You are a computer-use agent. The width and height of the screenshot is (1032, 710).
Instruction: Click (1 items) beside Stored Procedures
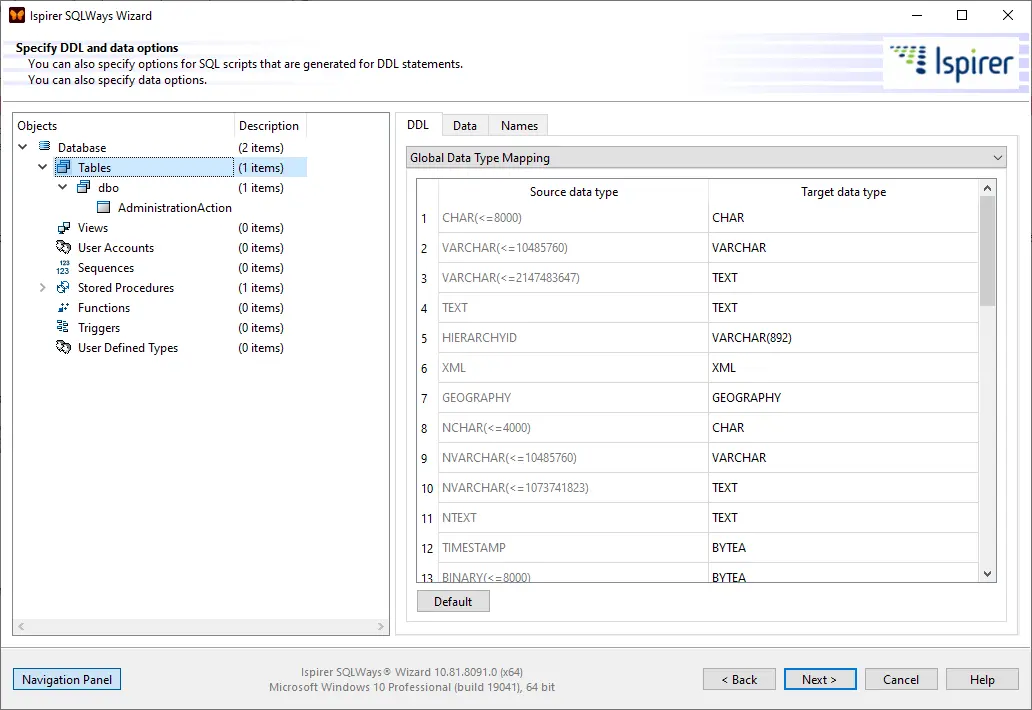[261, 288]
